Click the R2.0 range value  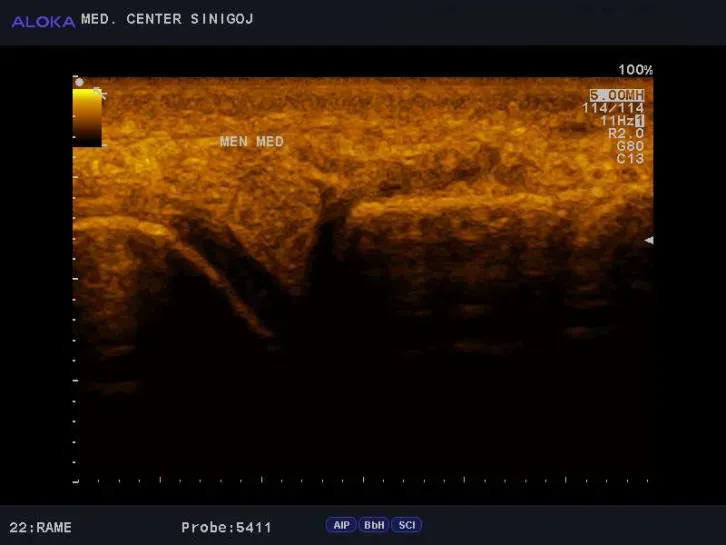tap(626, 133)
